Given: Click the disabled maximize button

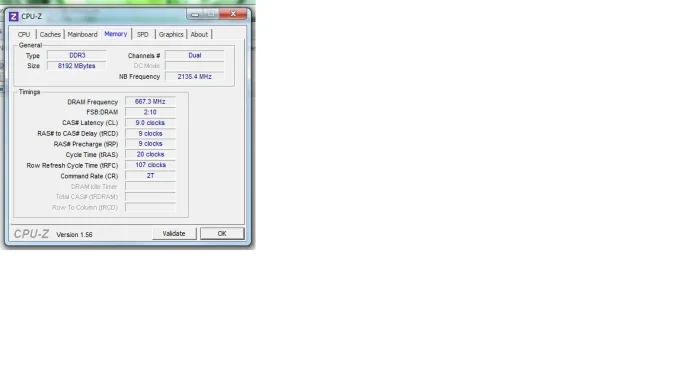Looking at the screenshot, I should [x=211, y=14].
